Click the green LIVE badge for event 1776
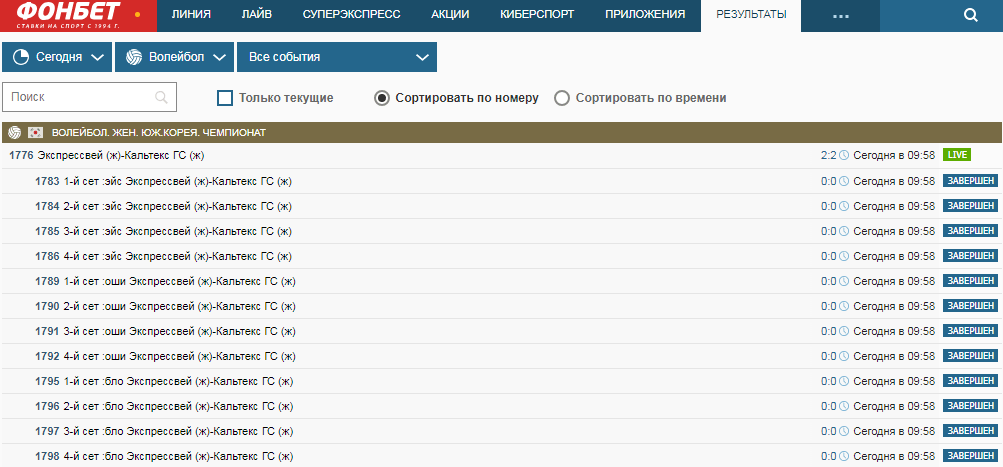The width and height of the screenshot is (1003, 467). tap(956, 155)
